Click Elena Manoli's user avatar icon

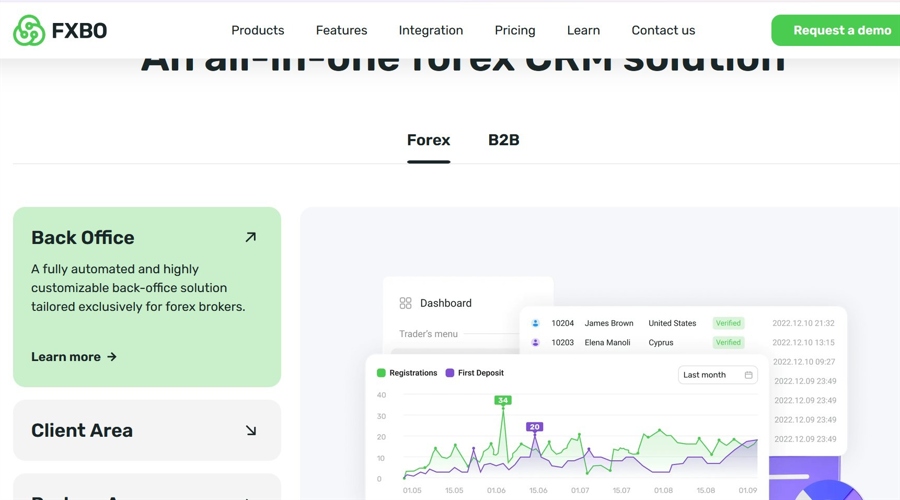536,343
